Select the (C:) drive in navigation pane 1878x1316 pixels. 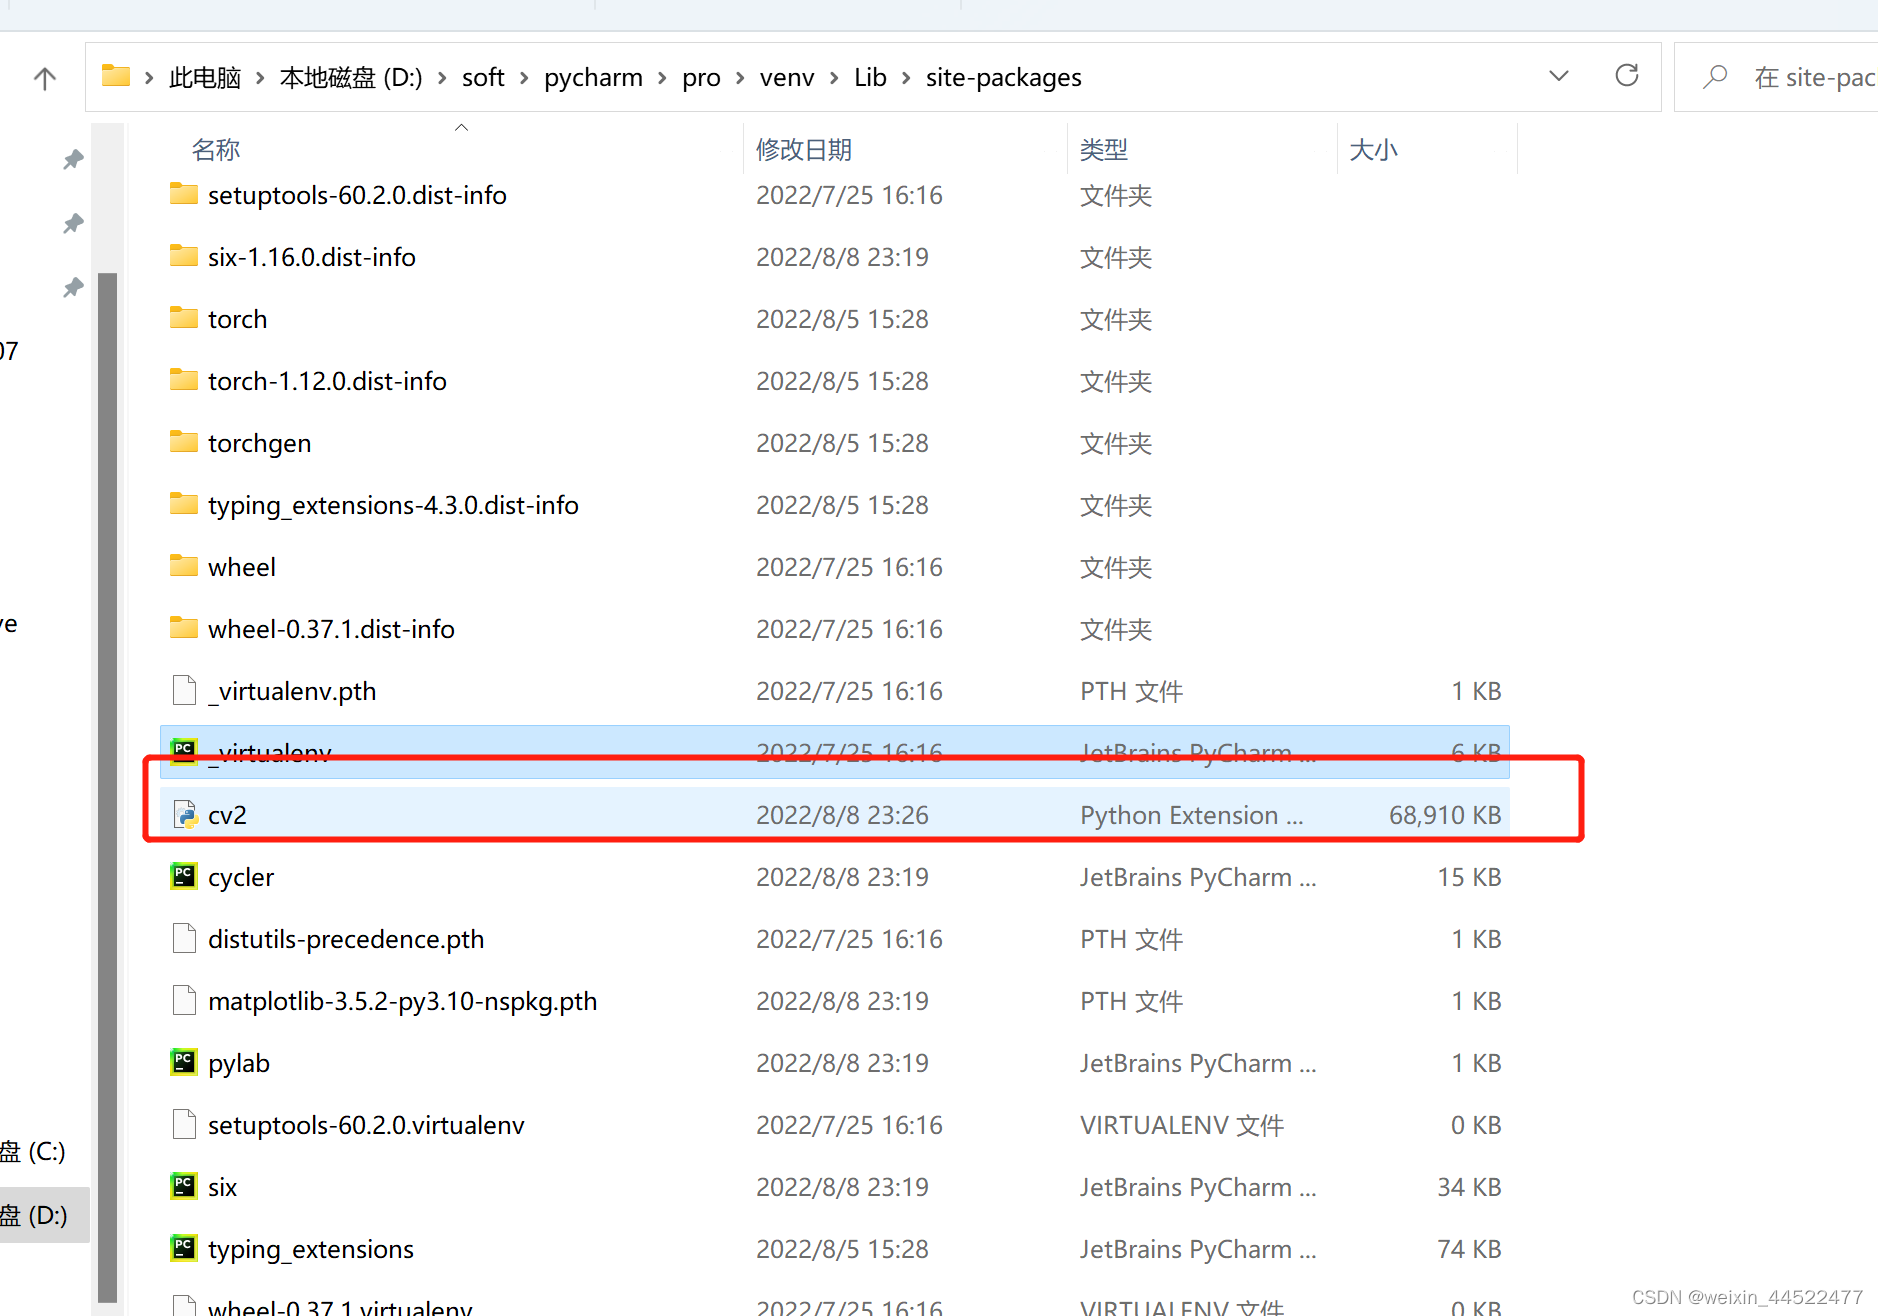(34, 1151)
